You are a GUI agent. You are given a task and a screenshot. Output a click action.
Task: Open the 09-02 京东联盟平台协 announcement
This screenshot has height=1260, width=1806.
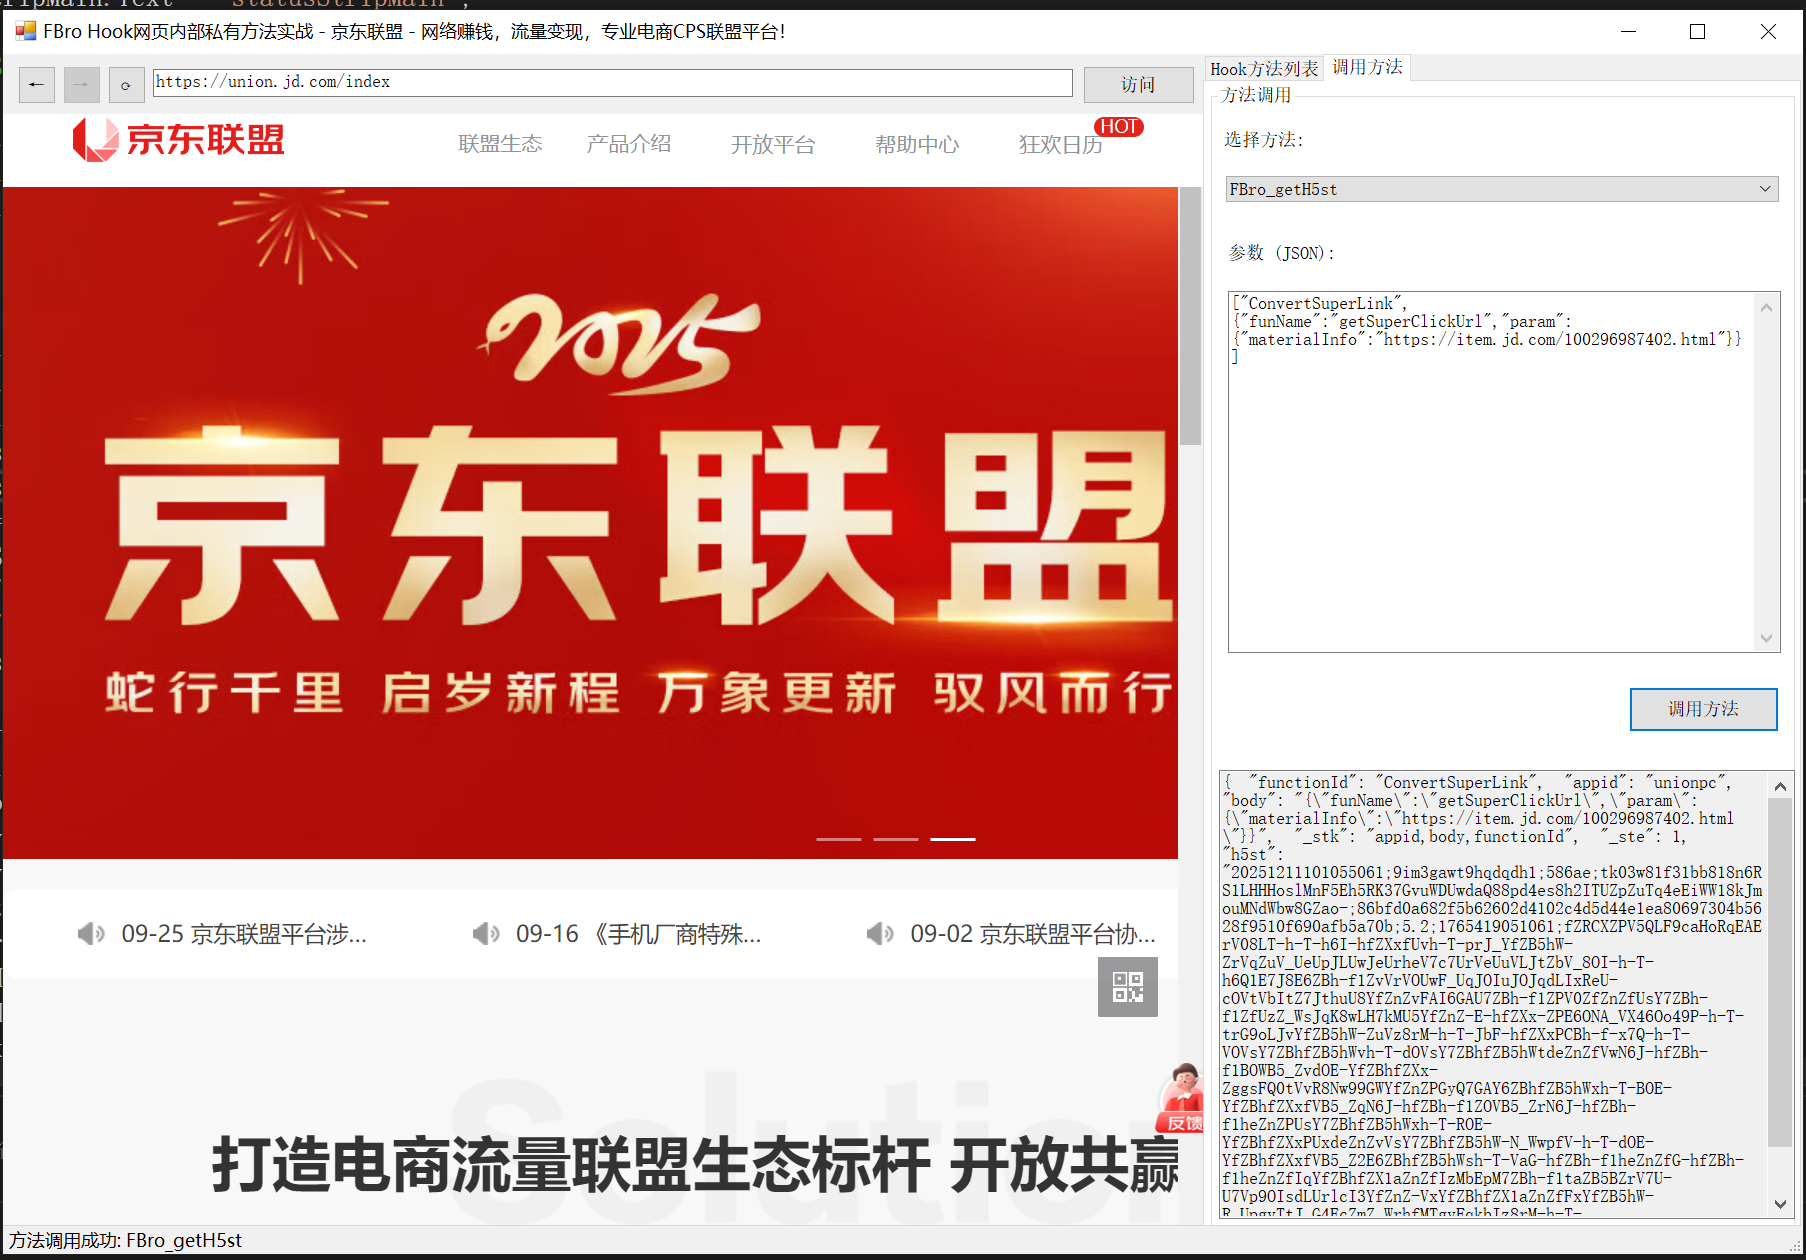pyautogui.click(x=1033, y=934)
